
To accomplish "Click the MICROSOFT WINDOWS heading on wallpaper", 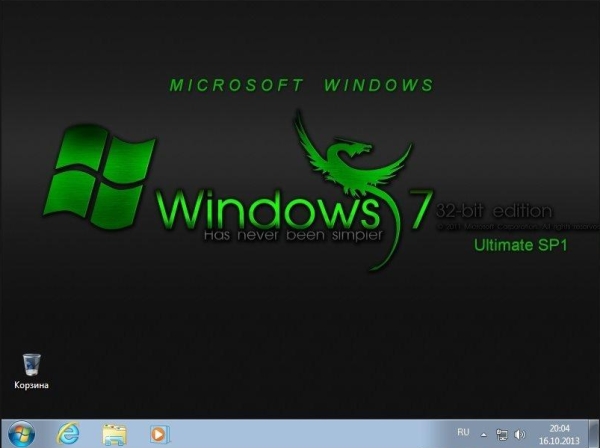I will coord(302,86).
